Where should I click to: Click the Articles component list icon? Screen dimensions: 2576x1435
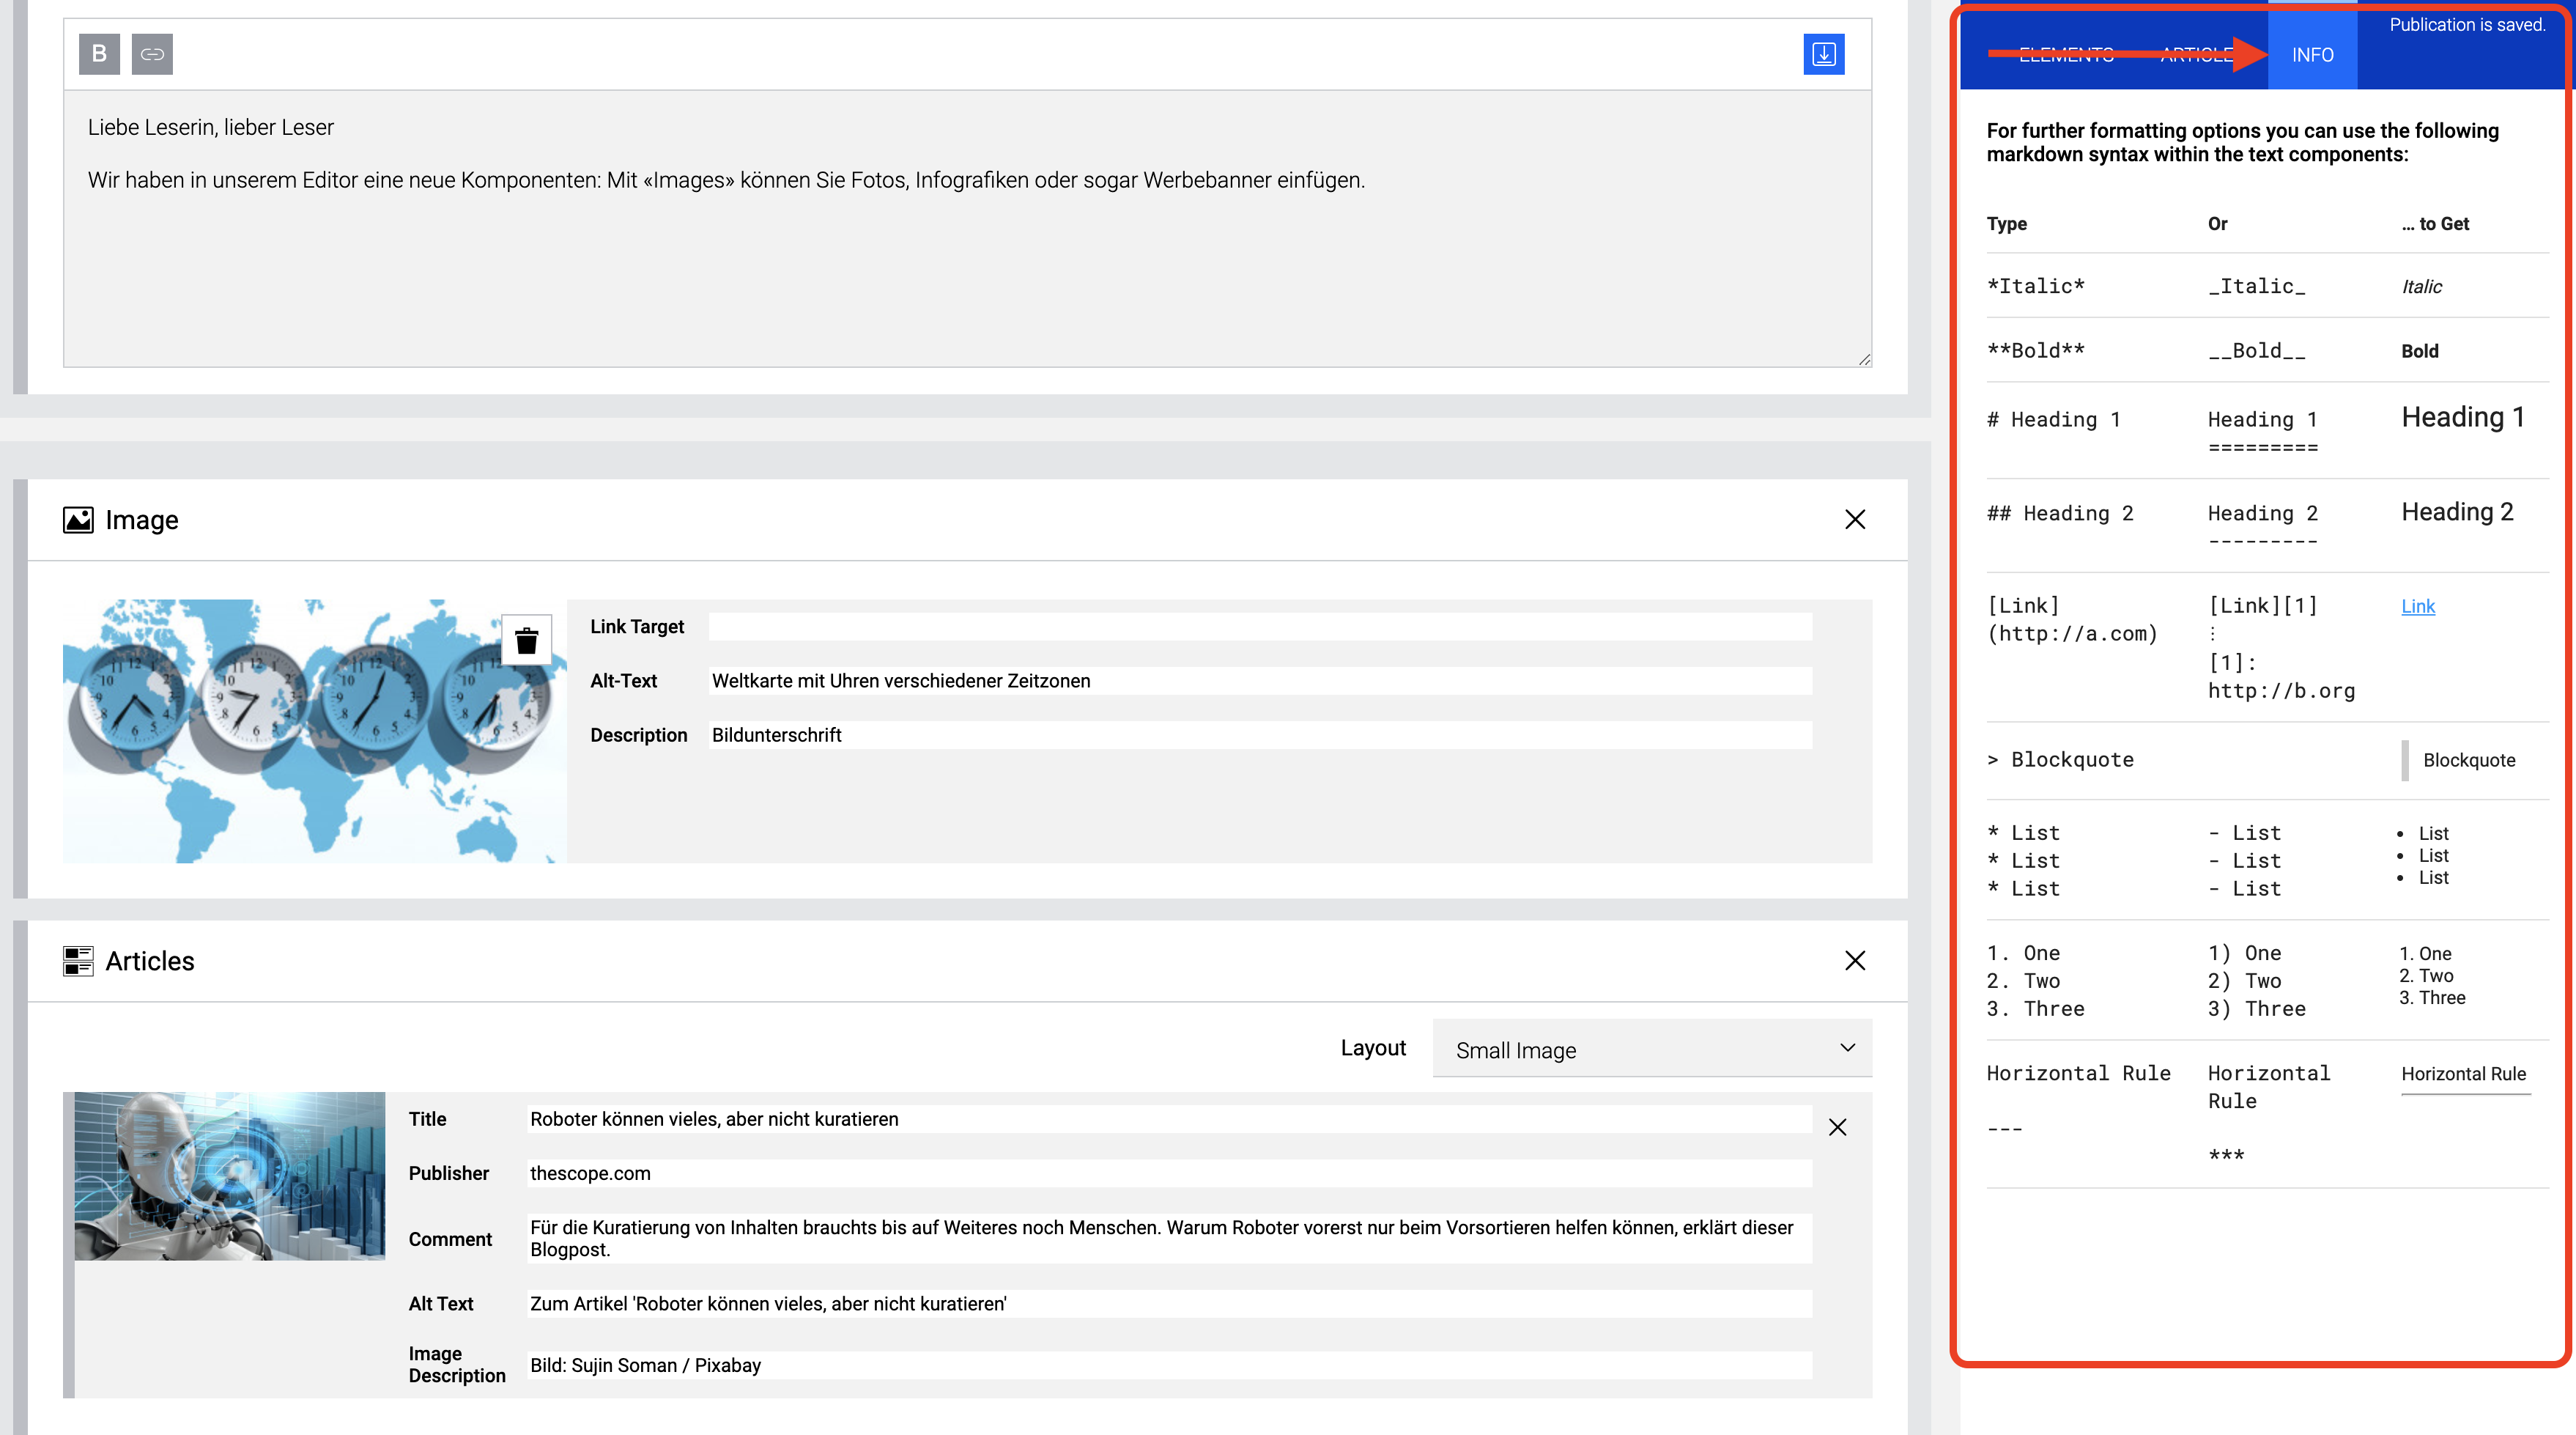click(x=78, y=961)
